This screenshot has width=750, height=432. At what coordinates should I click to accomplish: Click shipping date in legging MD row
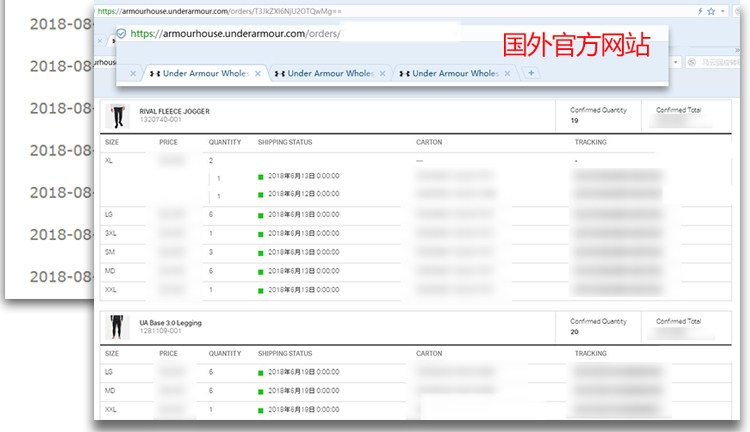(x=304, y=391)
